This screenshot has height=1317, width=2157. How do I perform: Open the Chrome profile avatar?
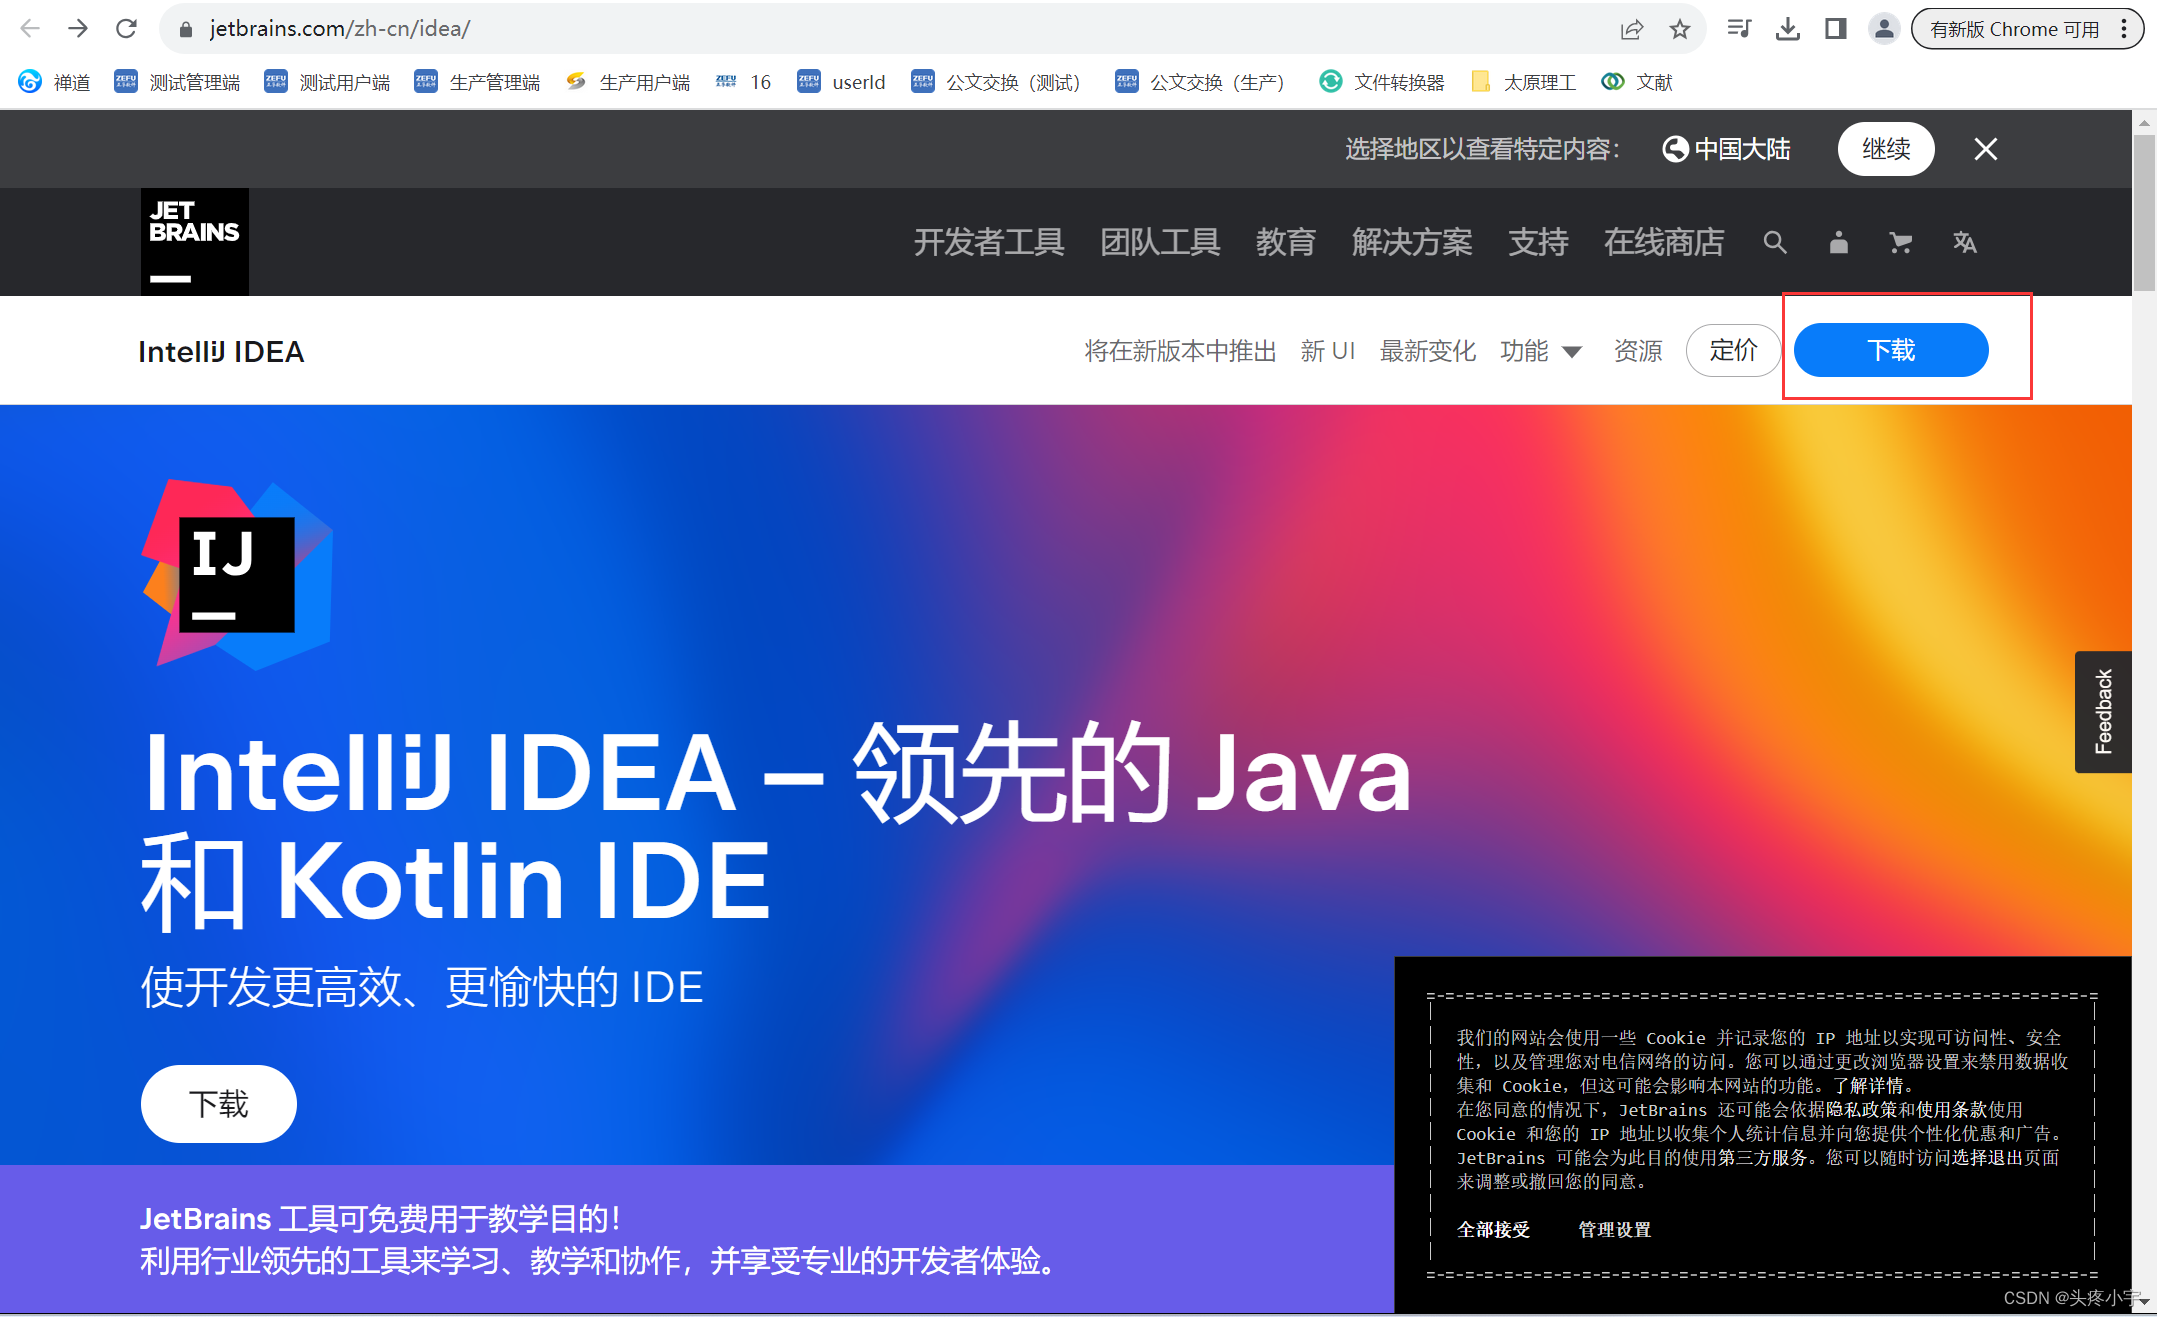(x=1884, y=29)
